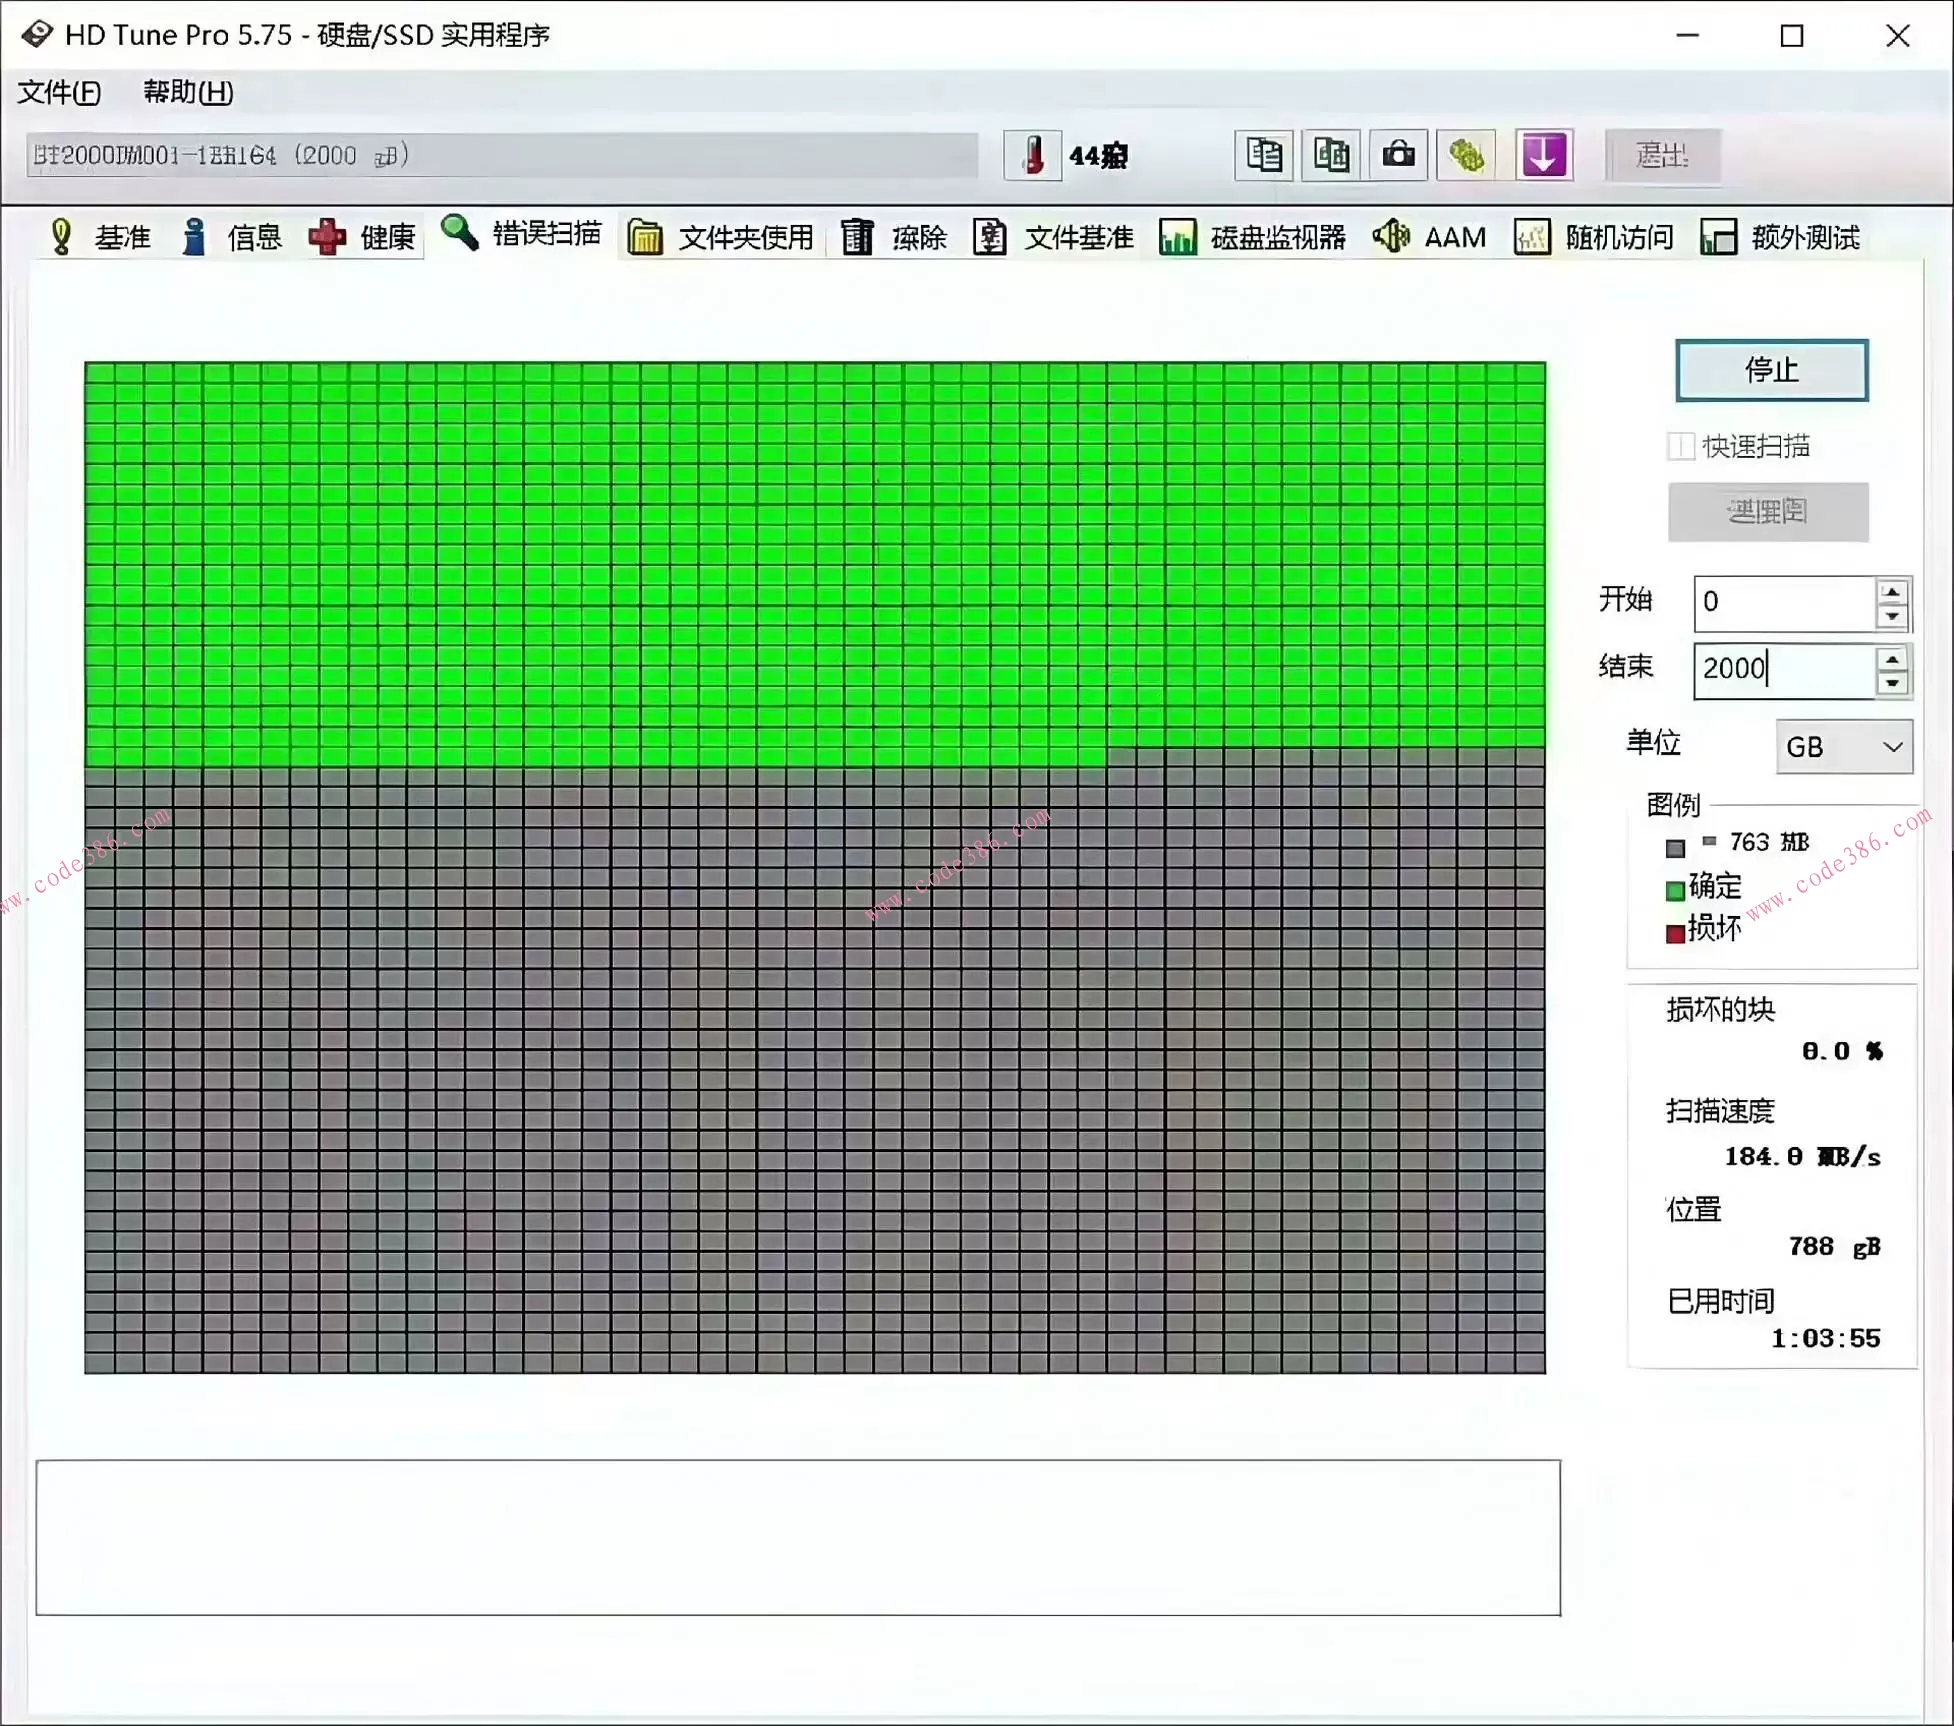The width and height of the screenshot is (1954, 1726).
Task: Click the thermometer temperature icon
Action: [1033, 155]
